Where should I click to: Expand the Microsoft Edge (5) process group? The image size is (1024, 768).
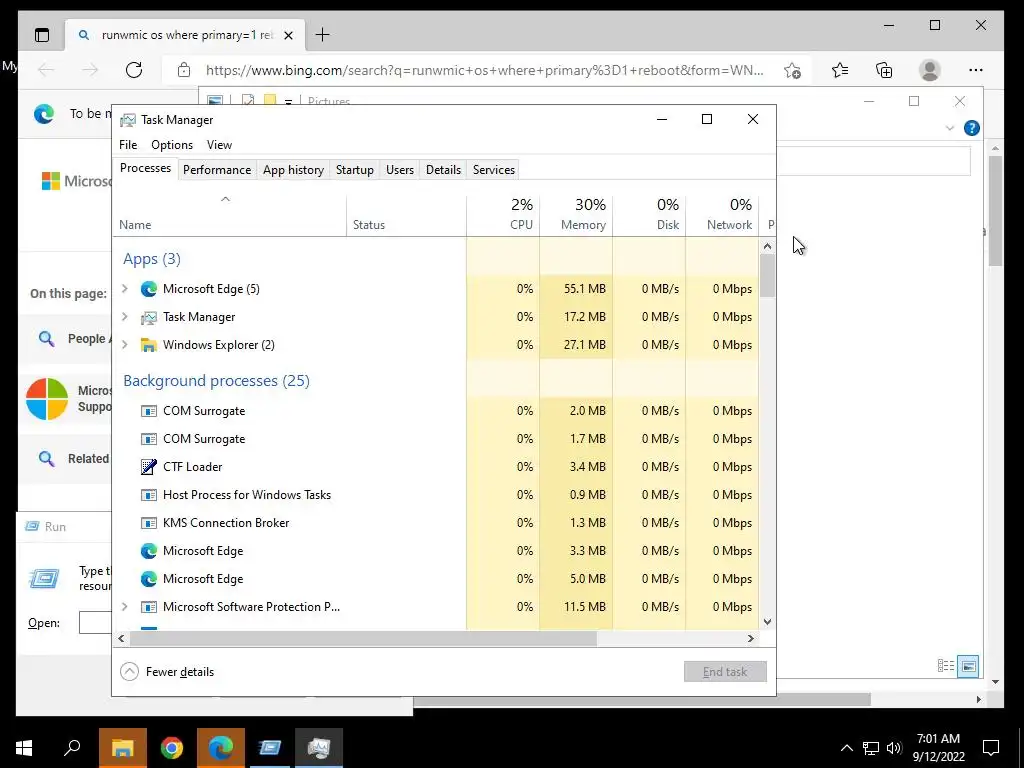coord(125,289)
